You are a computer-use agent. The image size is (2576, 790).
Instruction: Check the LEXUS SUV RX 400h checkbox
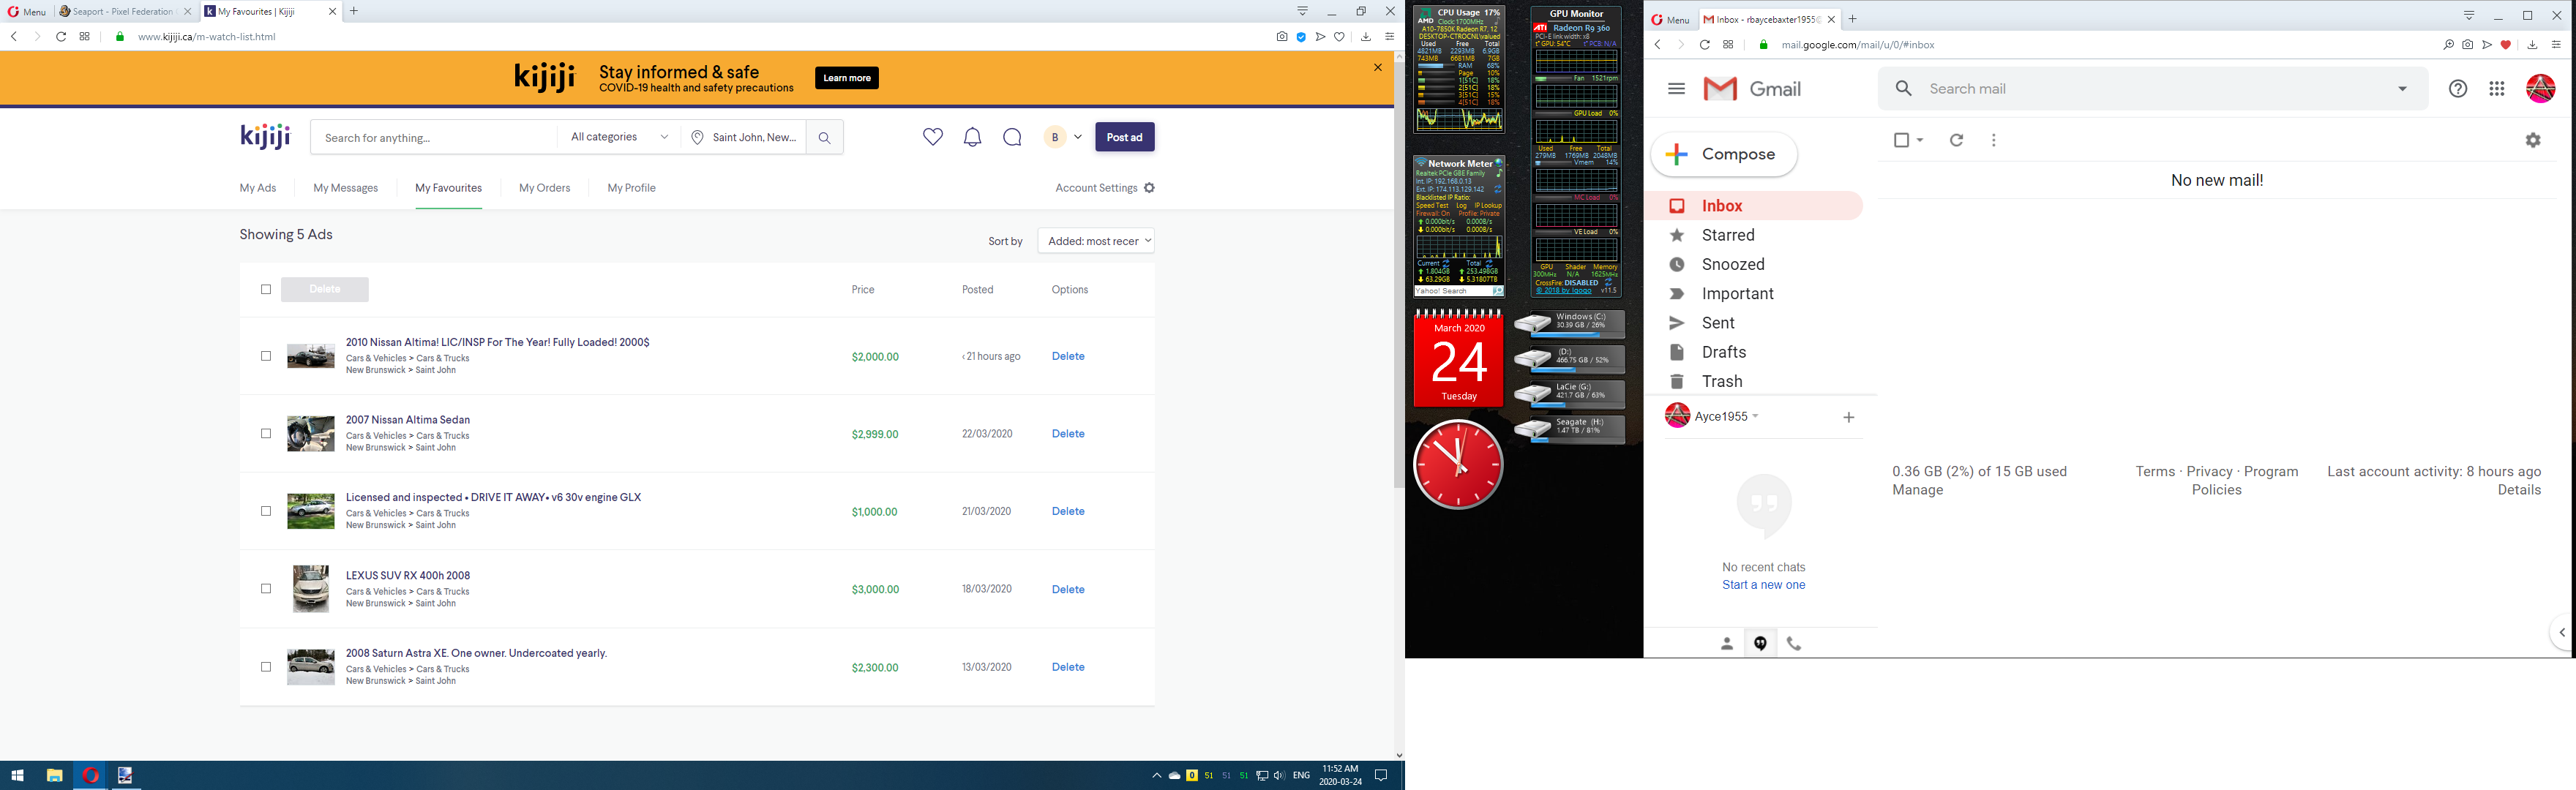(266, 589)
